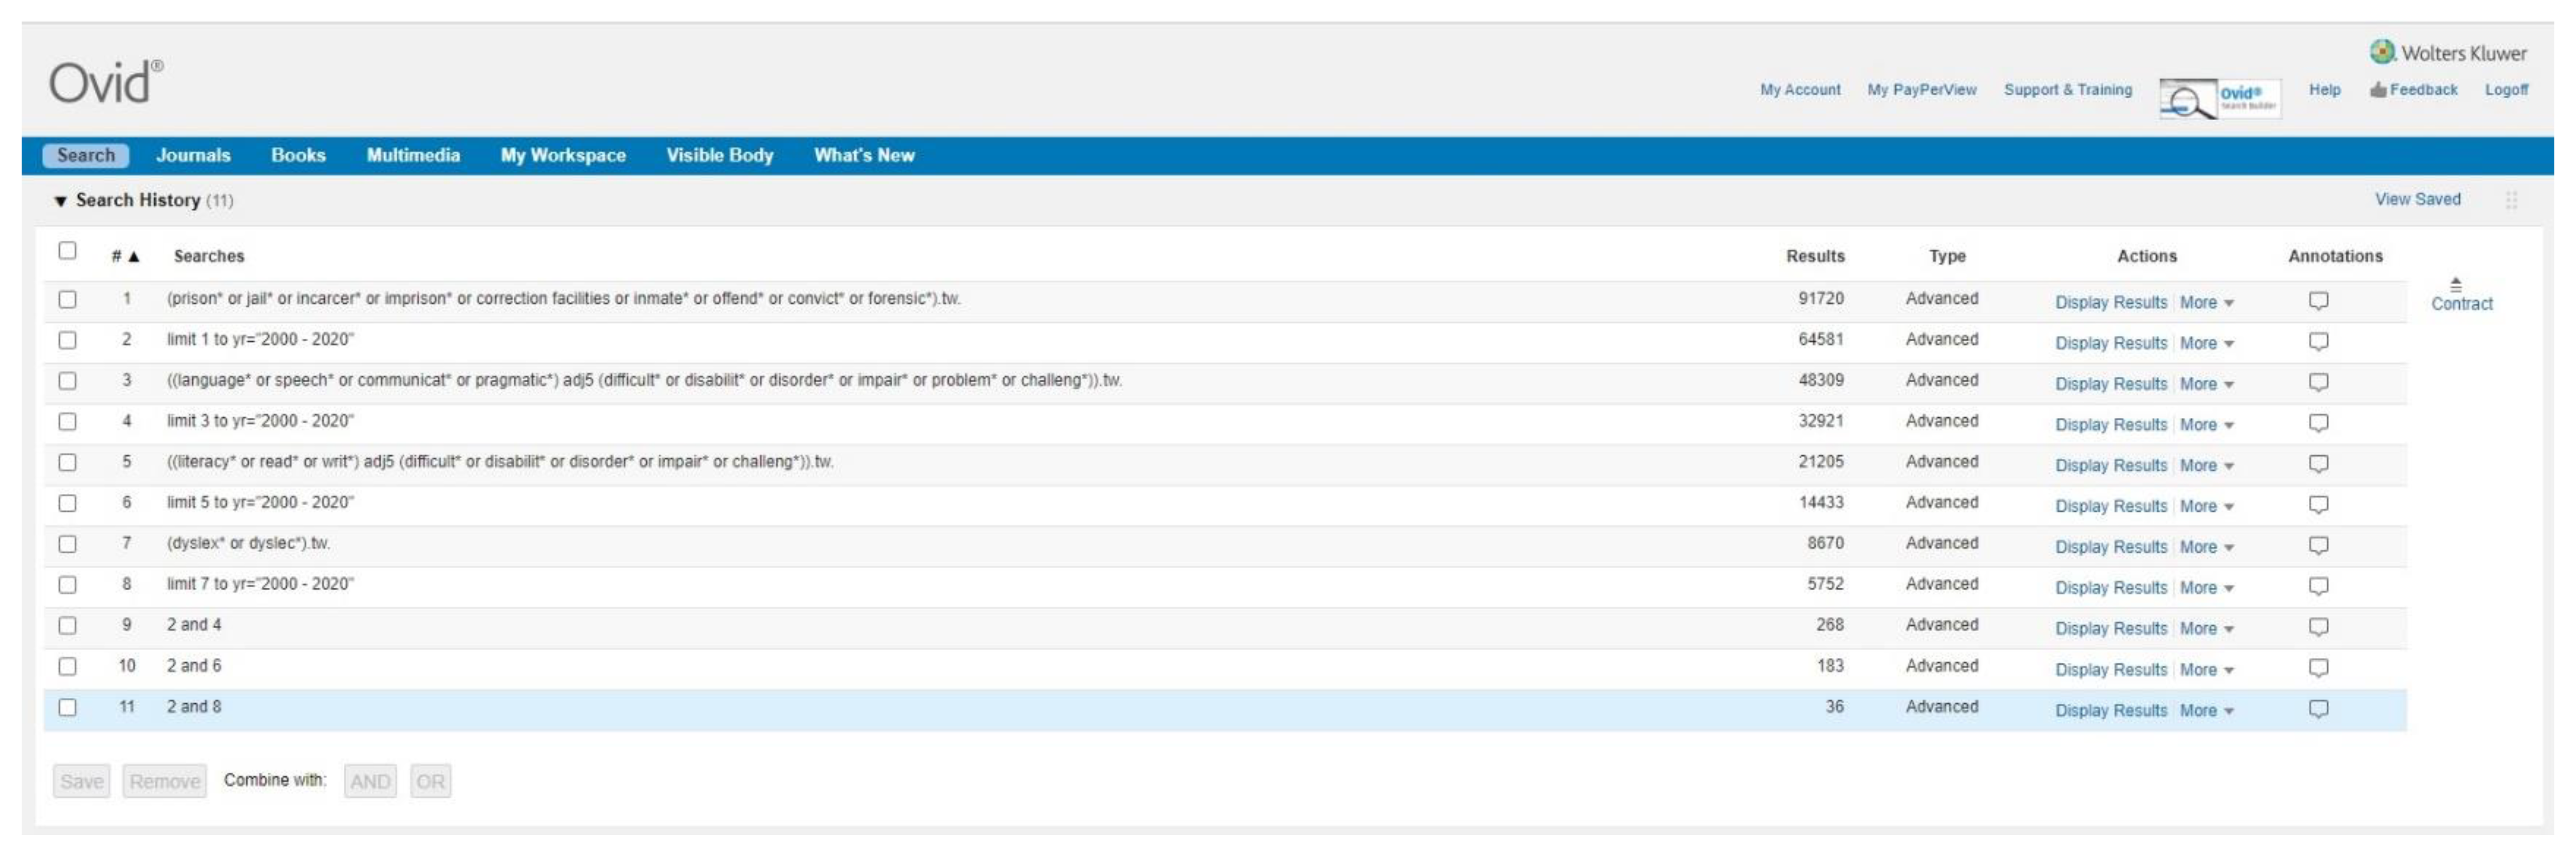Click the Feedback thumbs-up icon

(x=2378, y=90)
